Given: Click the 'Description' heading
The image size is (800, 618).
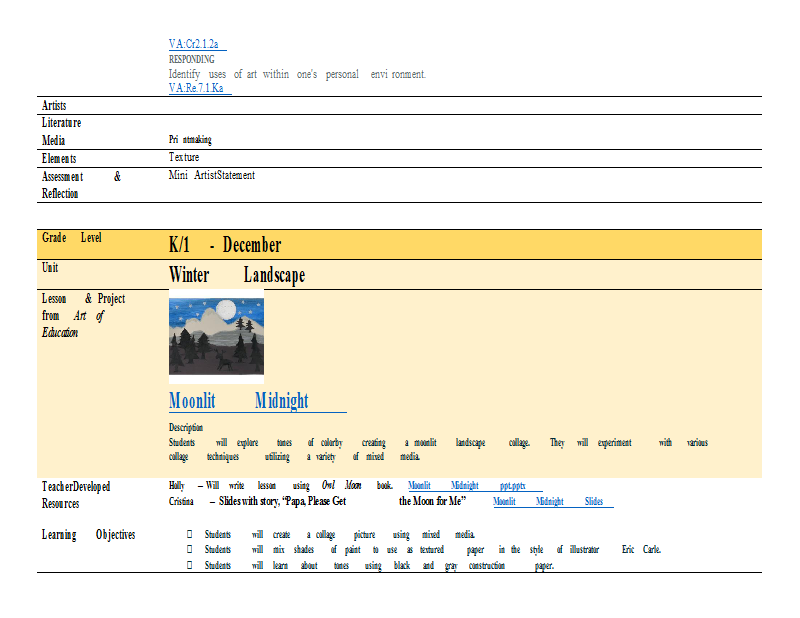Looking at the screenshot, I should click(x=186, y=427).
